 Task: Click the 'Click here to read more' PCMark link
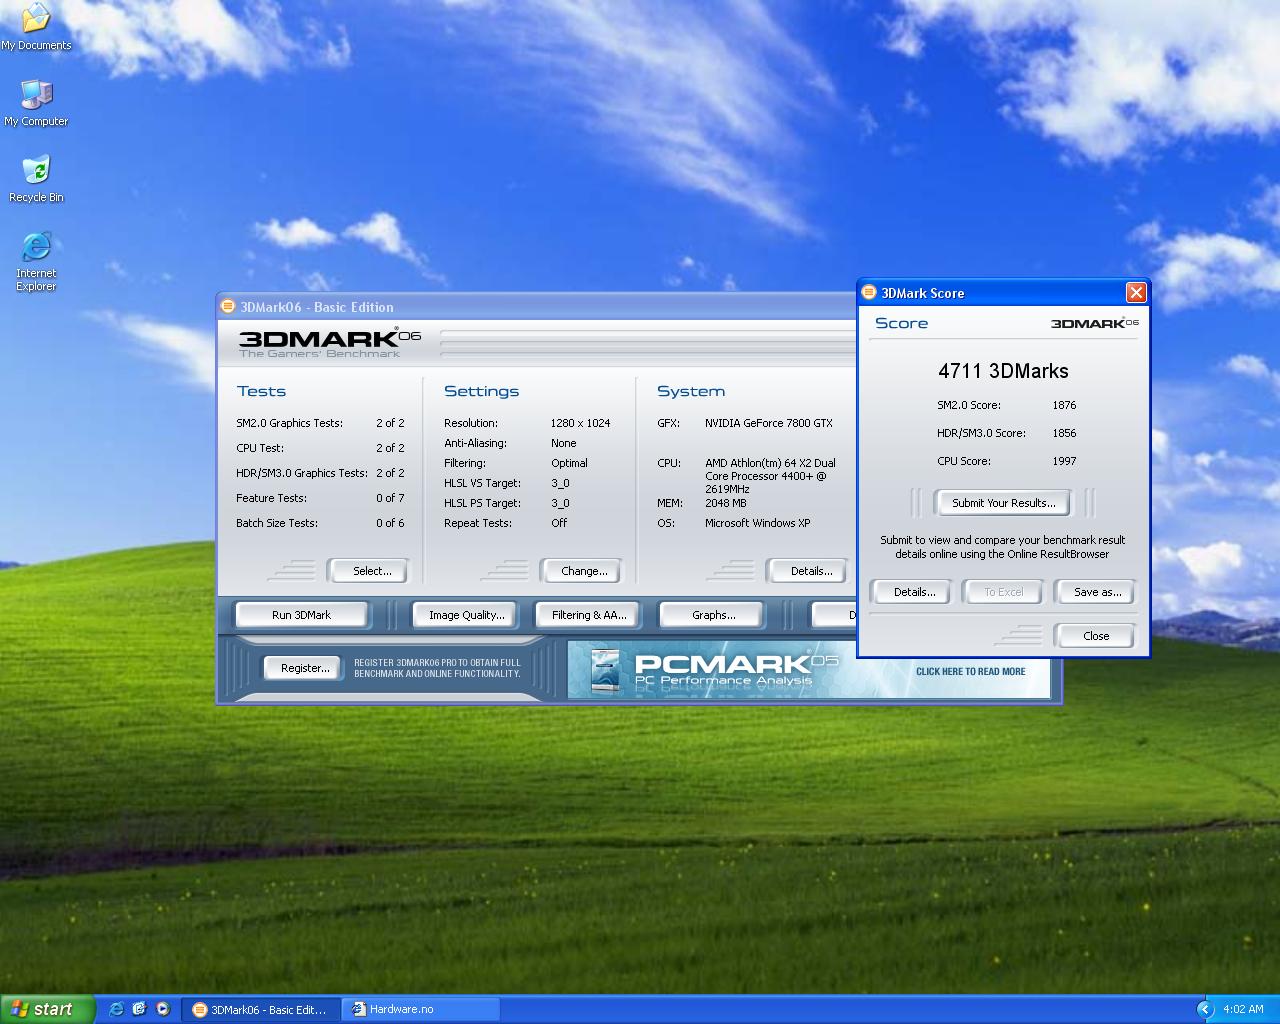(x=970, y=671)
